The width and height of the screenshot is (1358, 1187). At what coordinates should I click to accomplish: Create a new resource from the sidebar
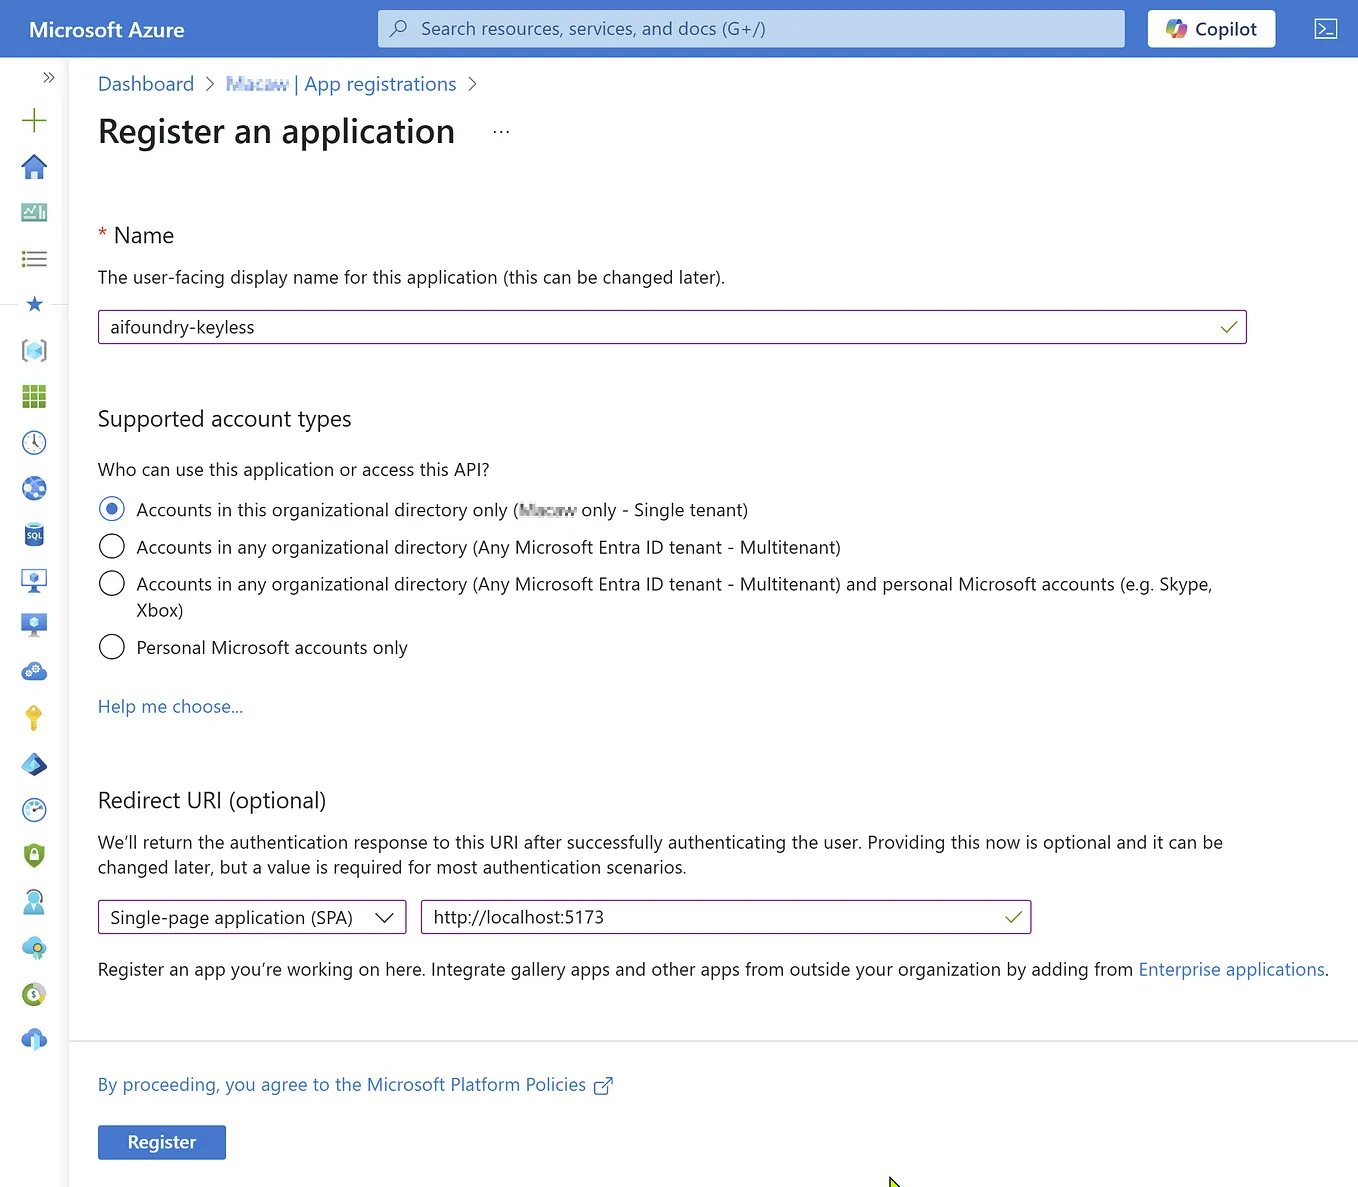[x=34, y=120]
